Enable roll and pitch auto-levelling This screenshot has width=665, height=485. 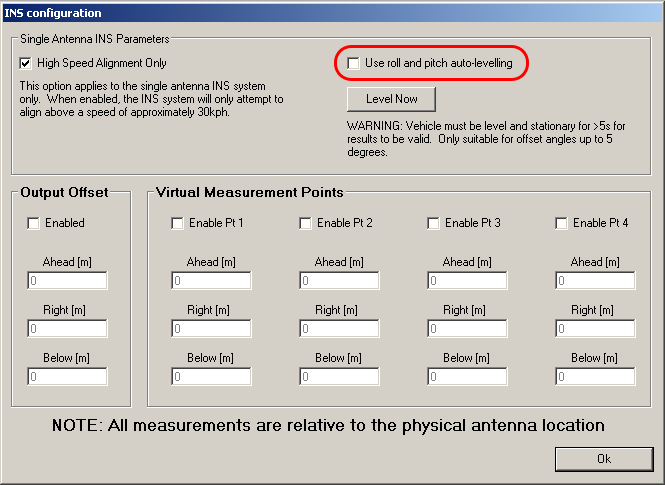pyautogui.click(x=354, y=63)
